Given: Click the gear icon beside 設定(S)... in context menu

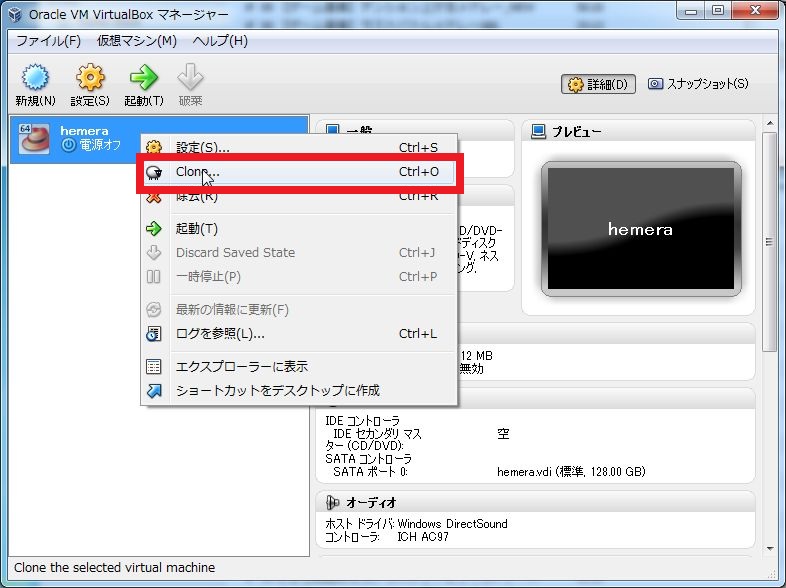Looking at the screenshot, I should coord(154,147).
